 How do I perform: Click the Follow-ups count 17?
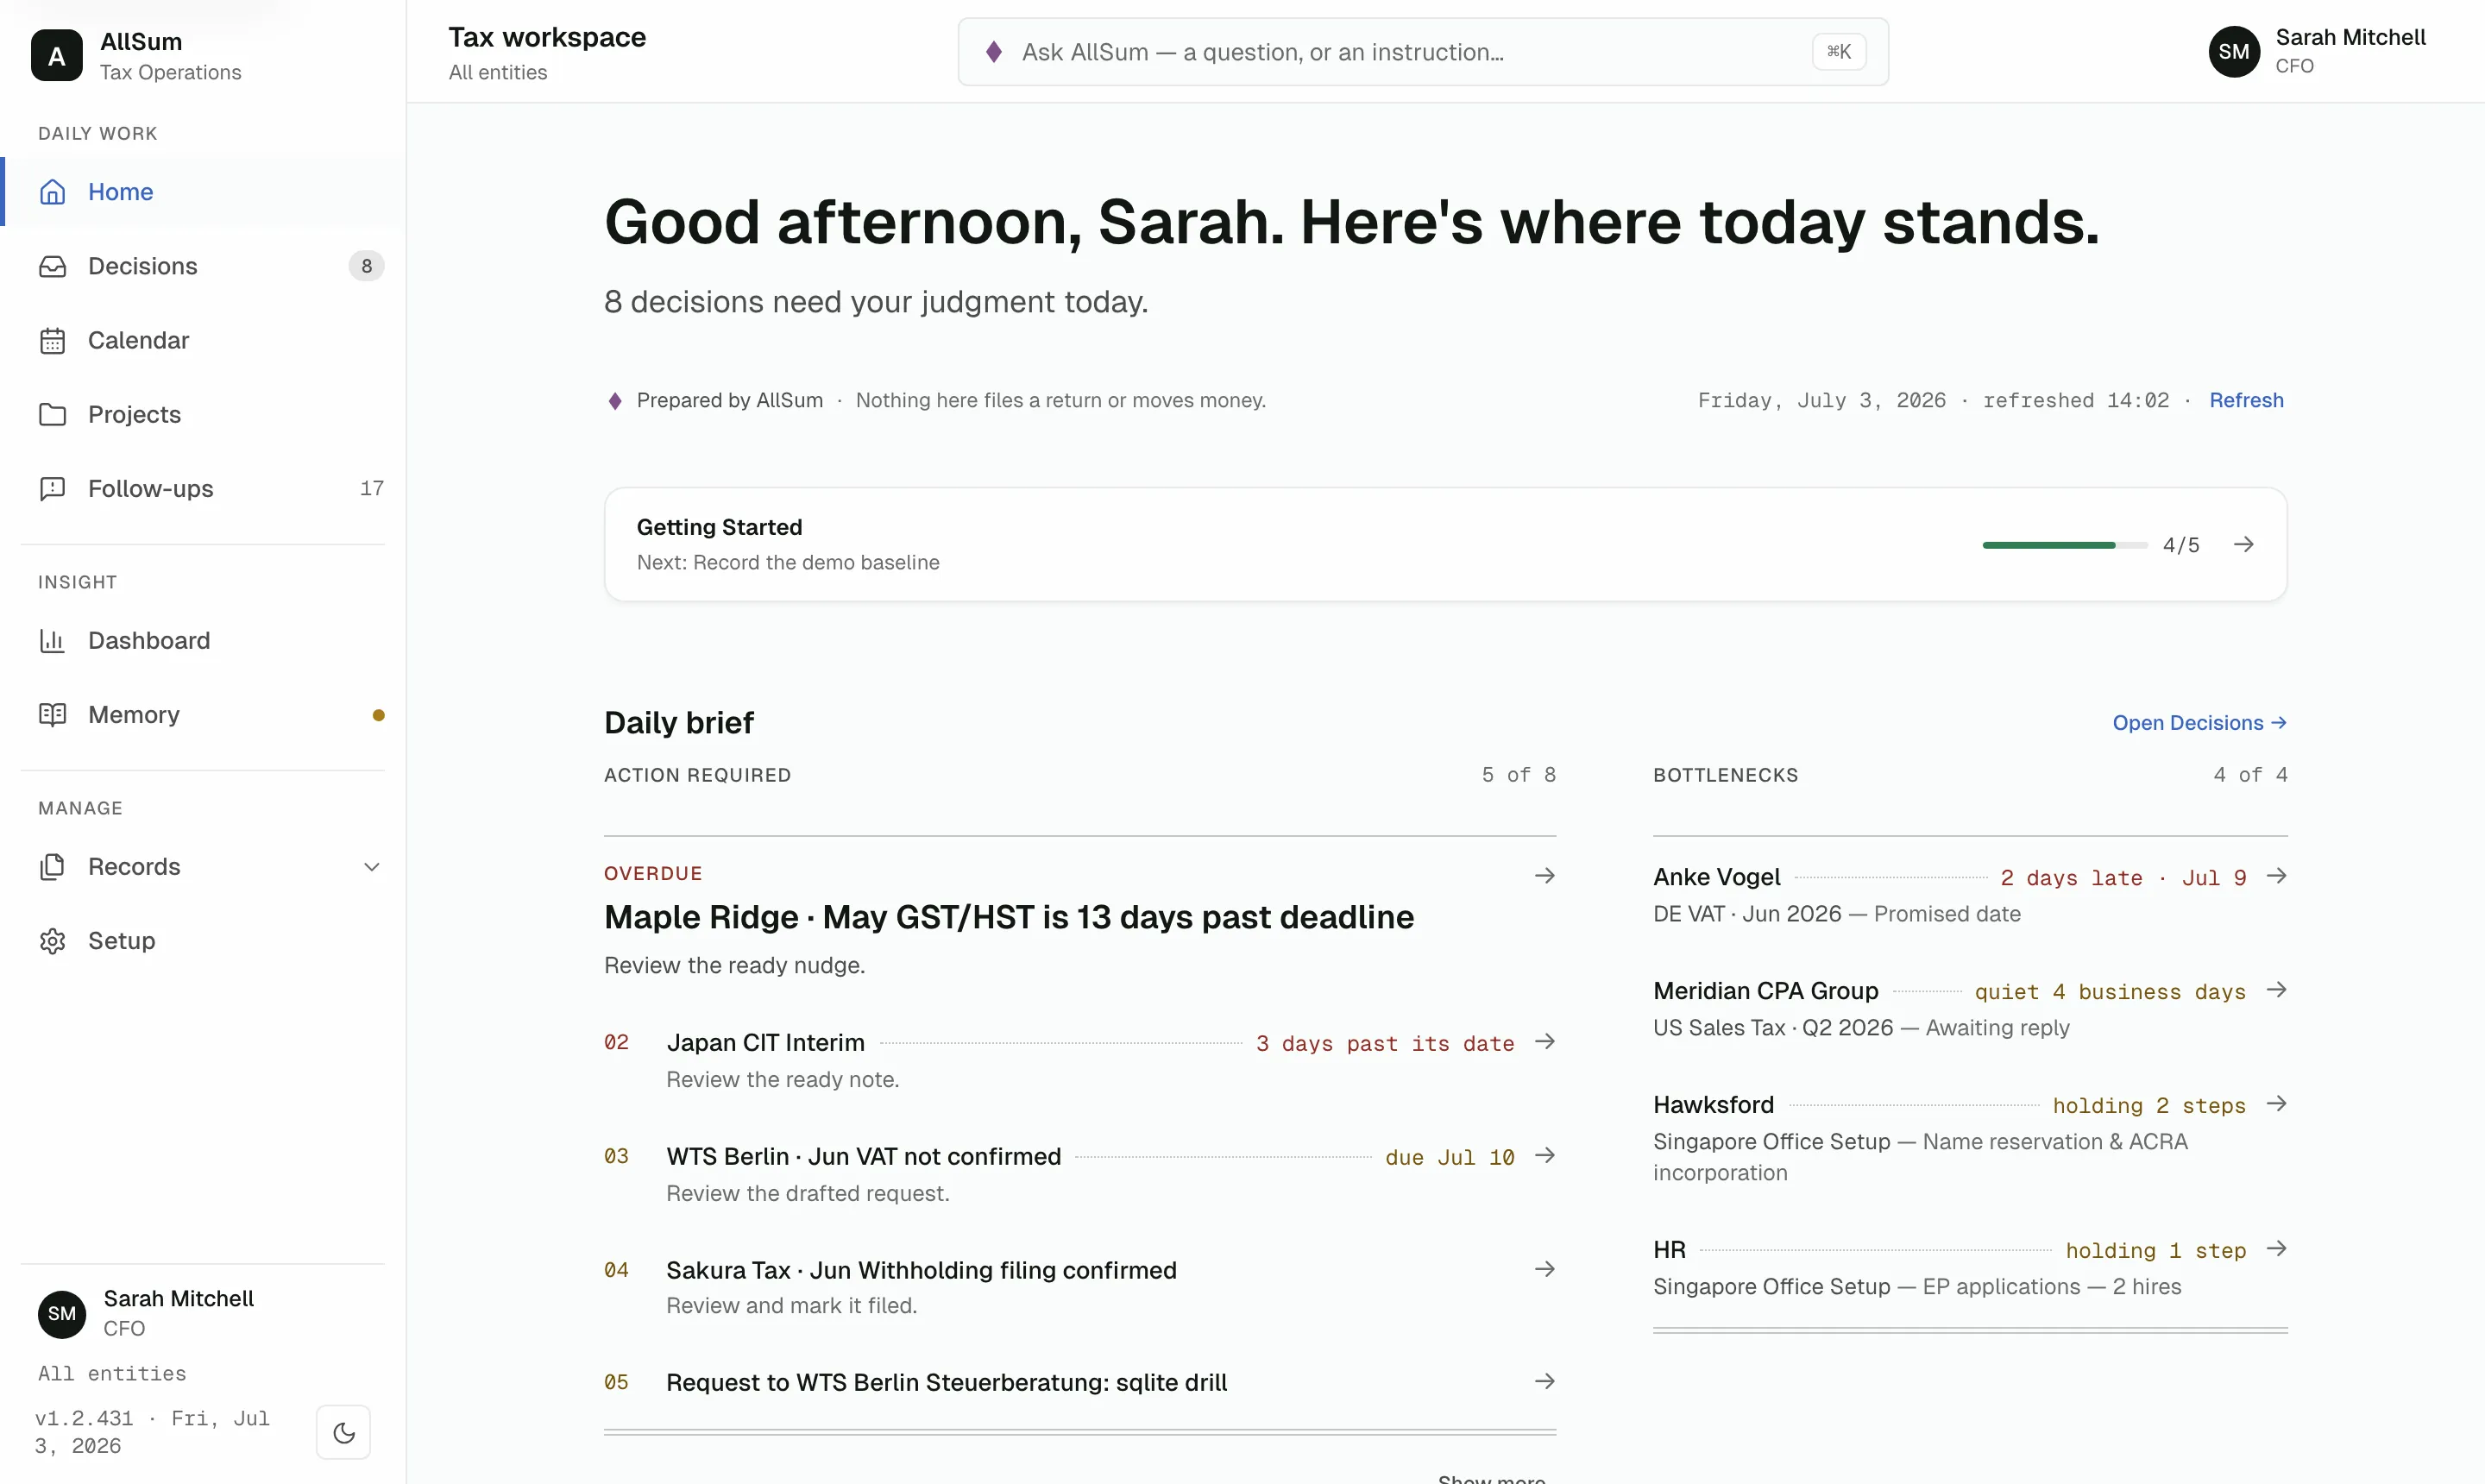372,488
